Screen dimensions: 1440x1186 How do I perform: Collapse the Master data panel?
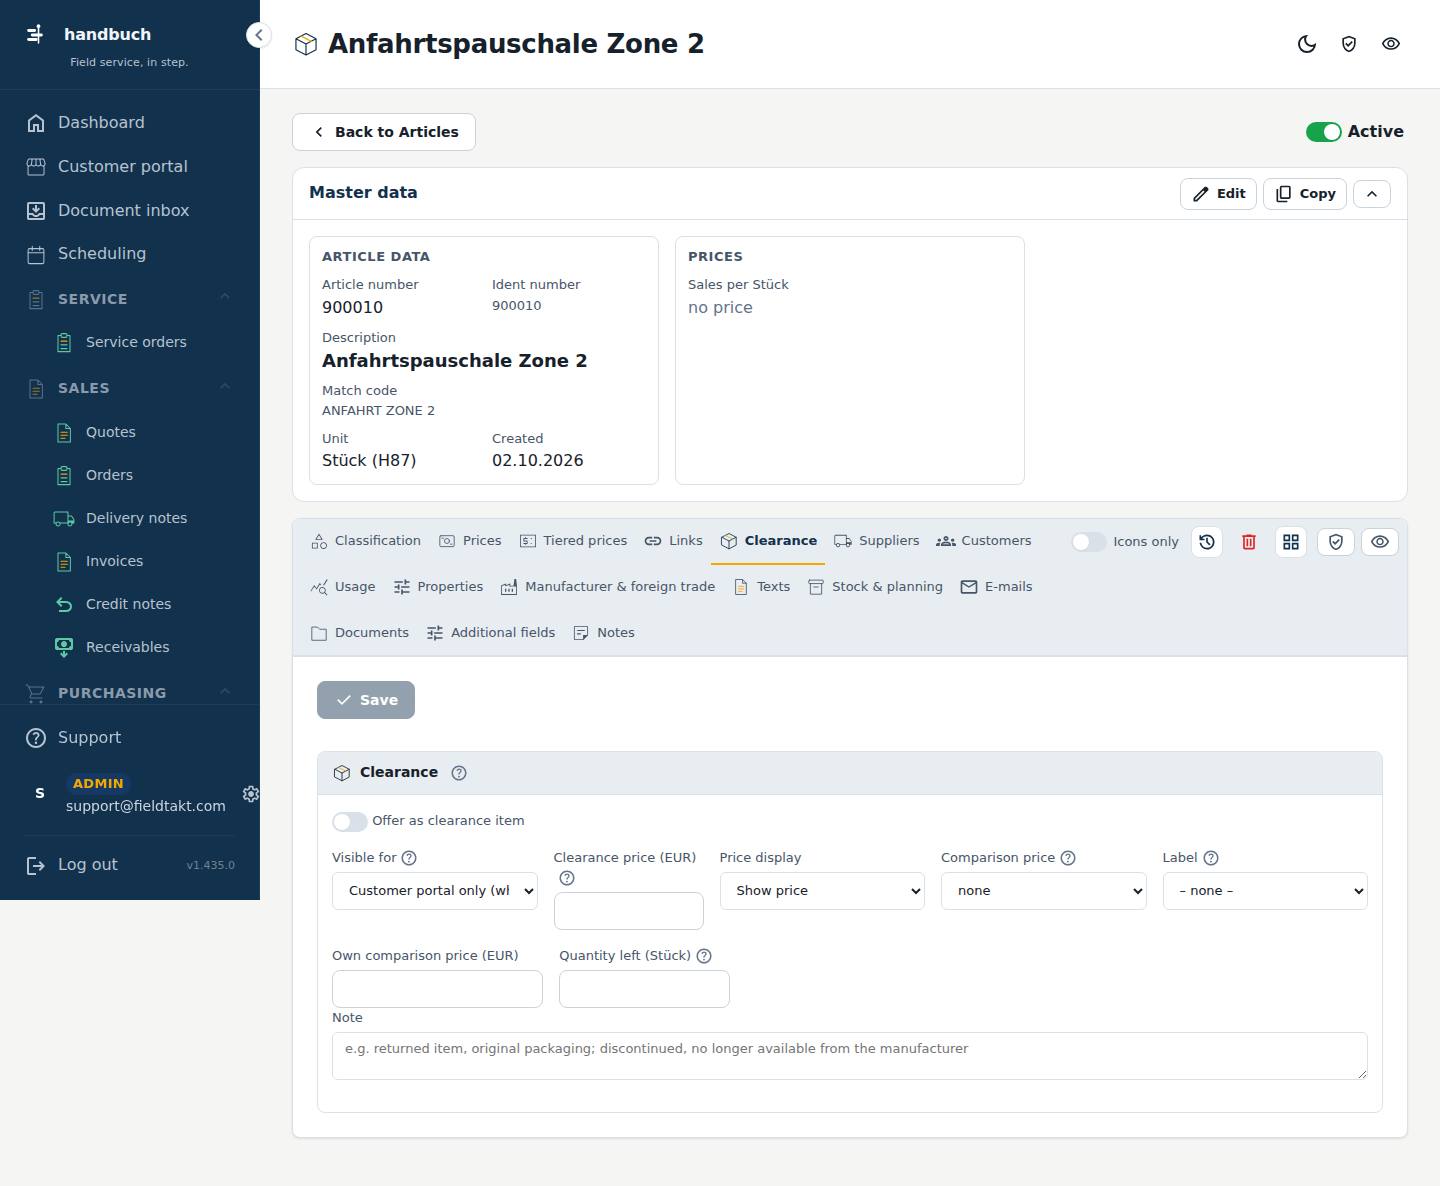[x=1372, y=194]
